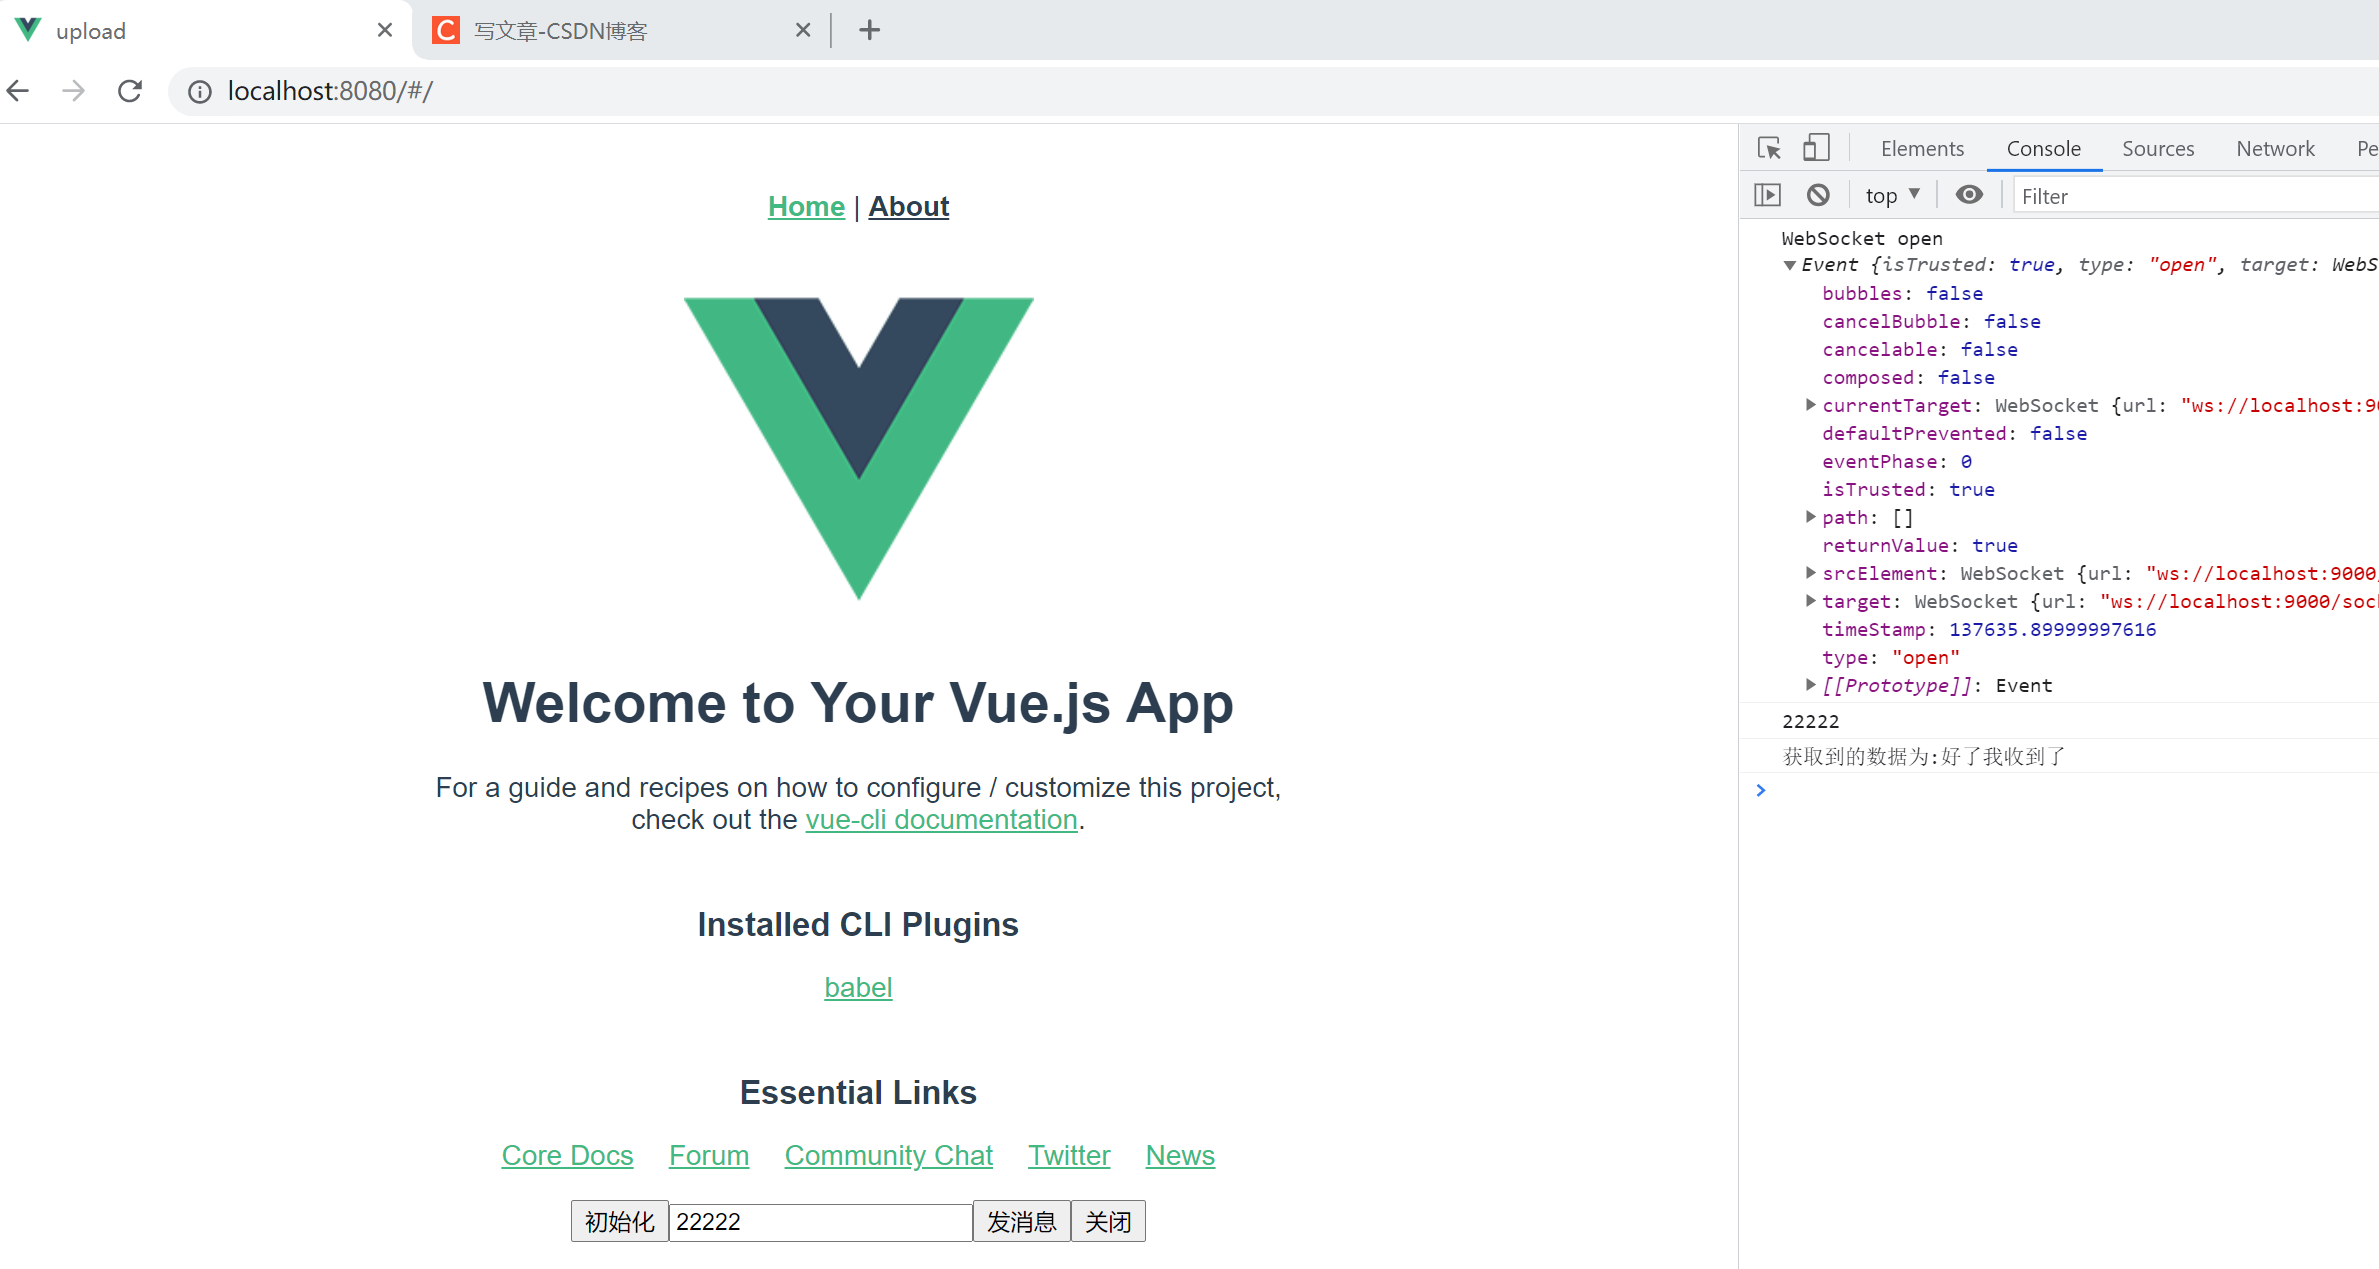The width and height of the screenshot is (2379, 1269).
Task: Switch to the Elements tab
Action: pyautogui.click(x=1921, y=149)
